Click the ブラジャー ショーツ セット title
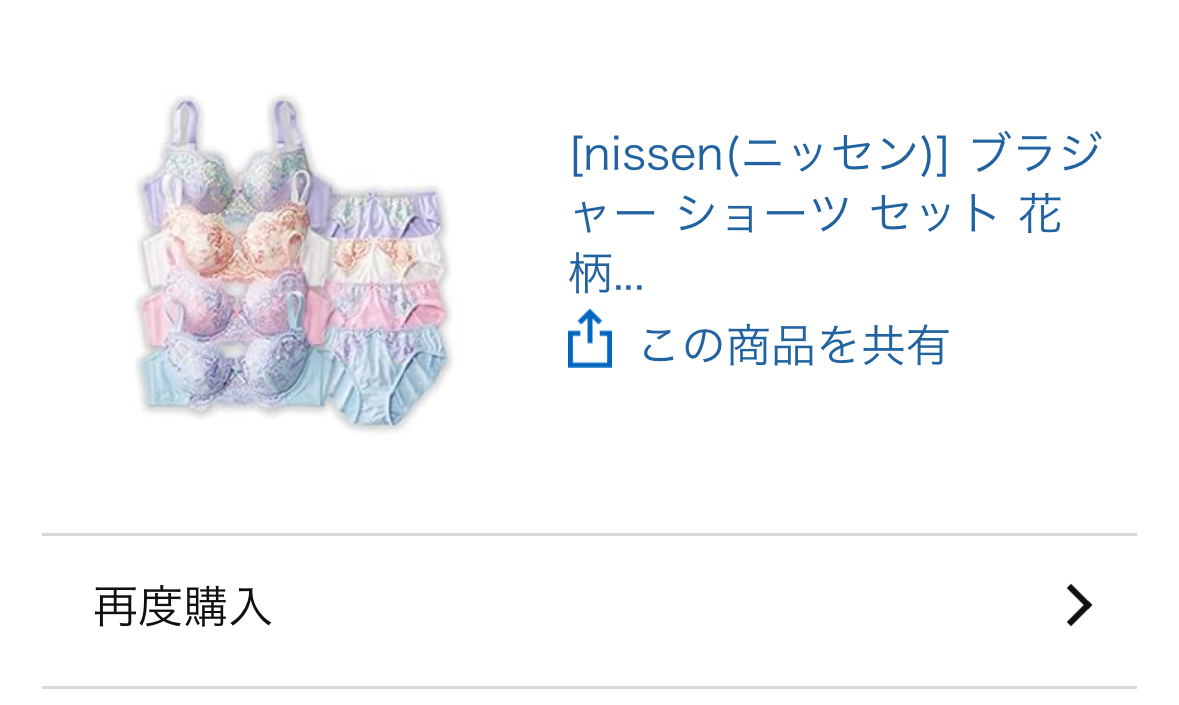The width and height of the screenshot is (1179, 705). pos(836,213)
